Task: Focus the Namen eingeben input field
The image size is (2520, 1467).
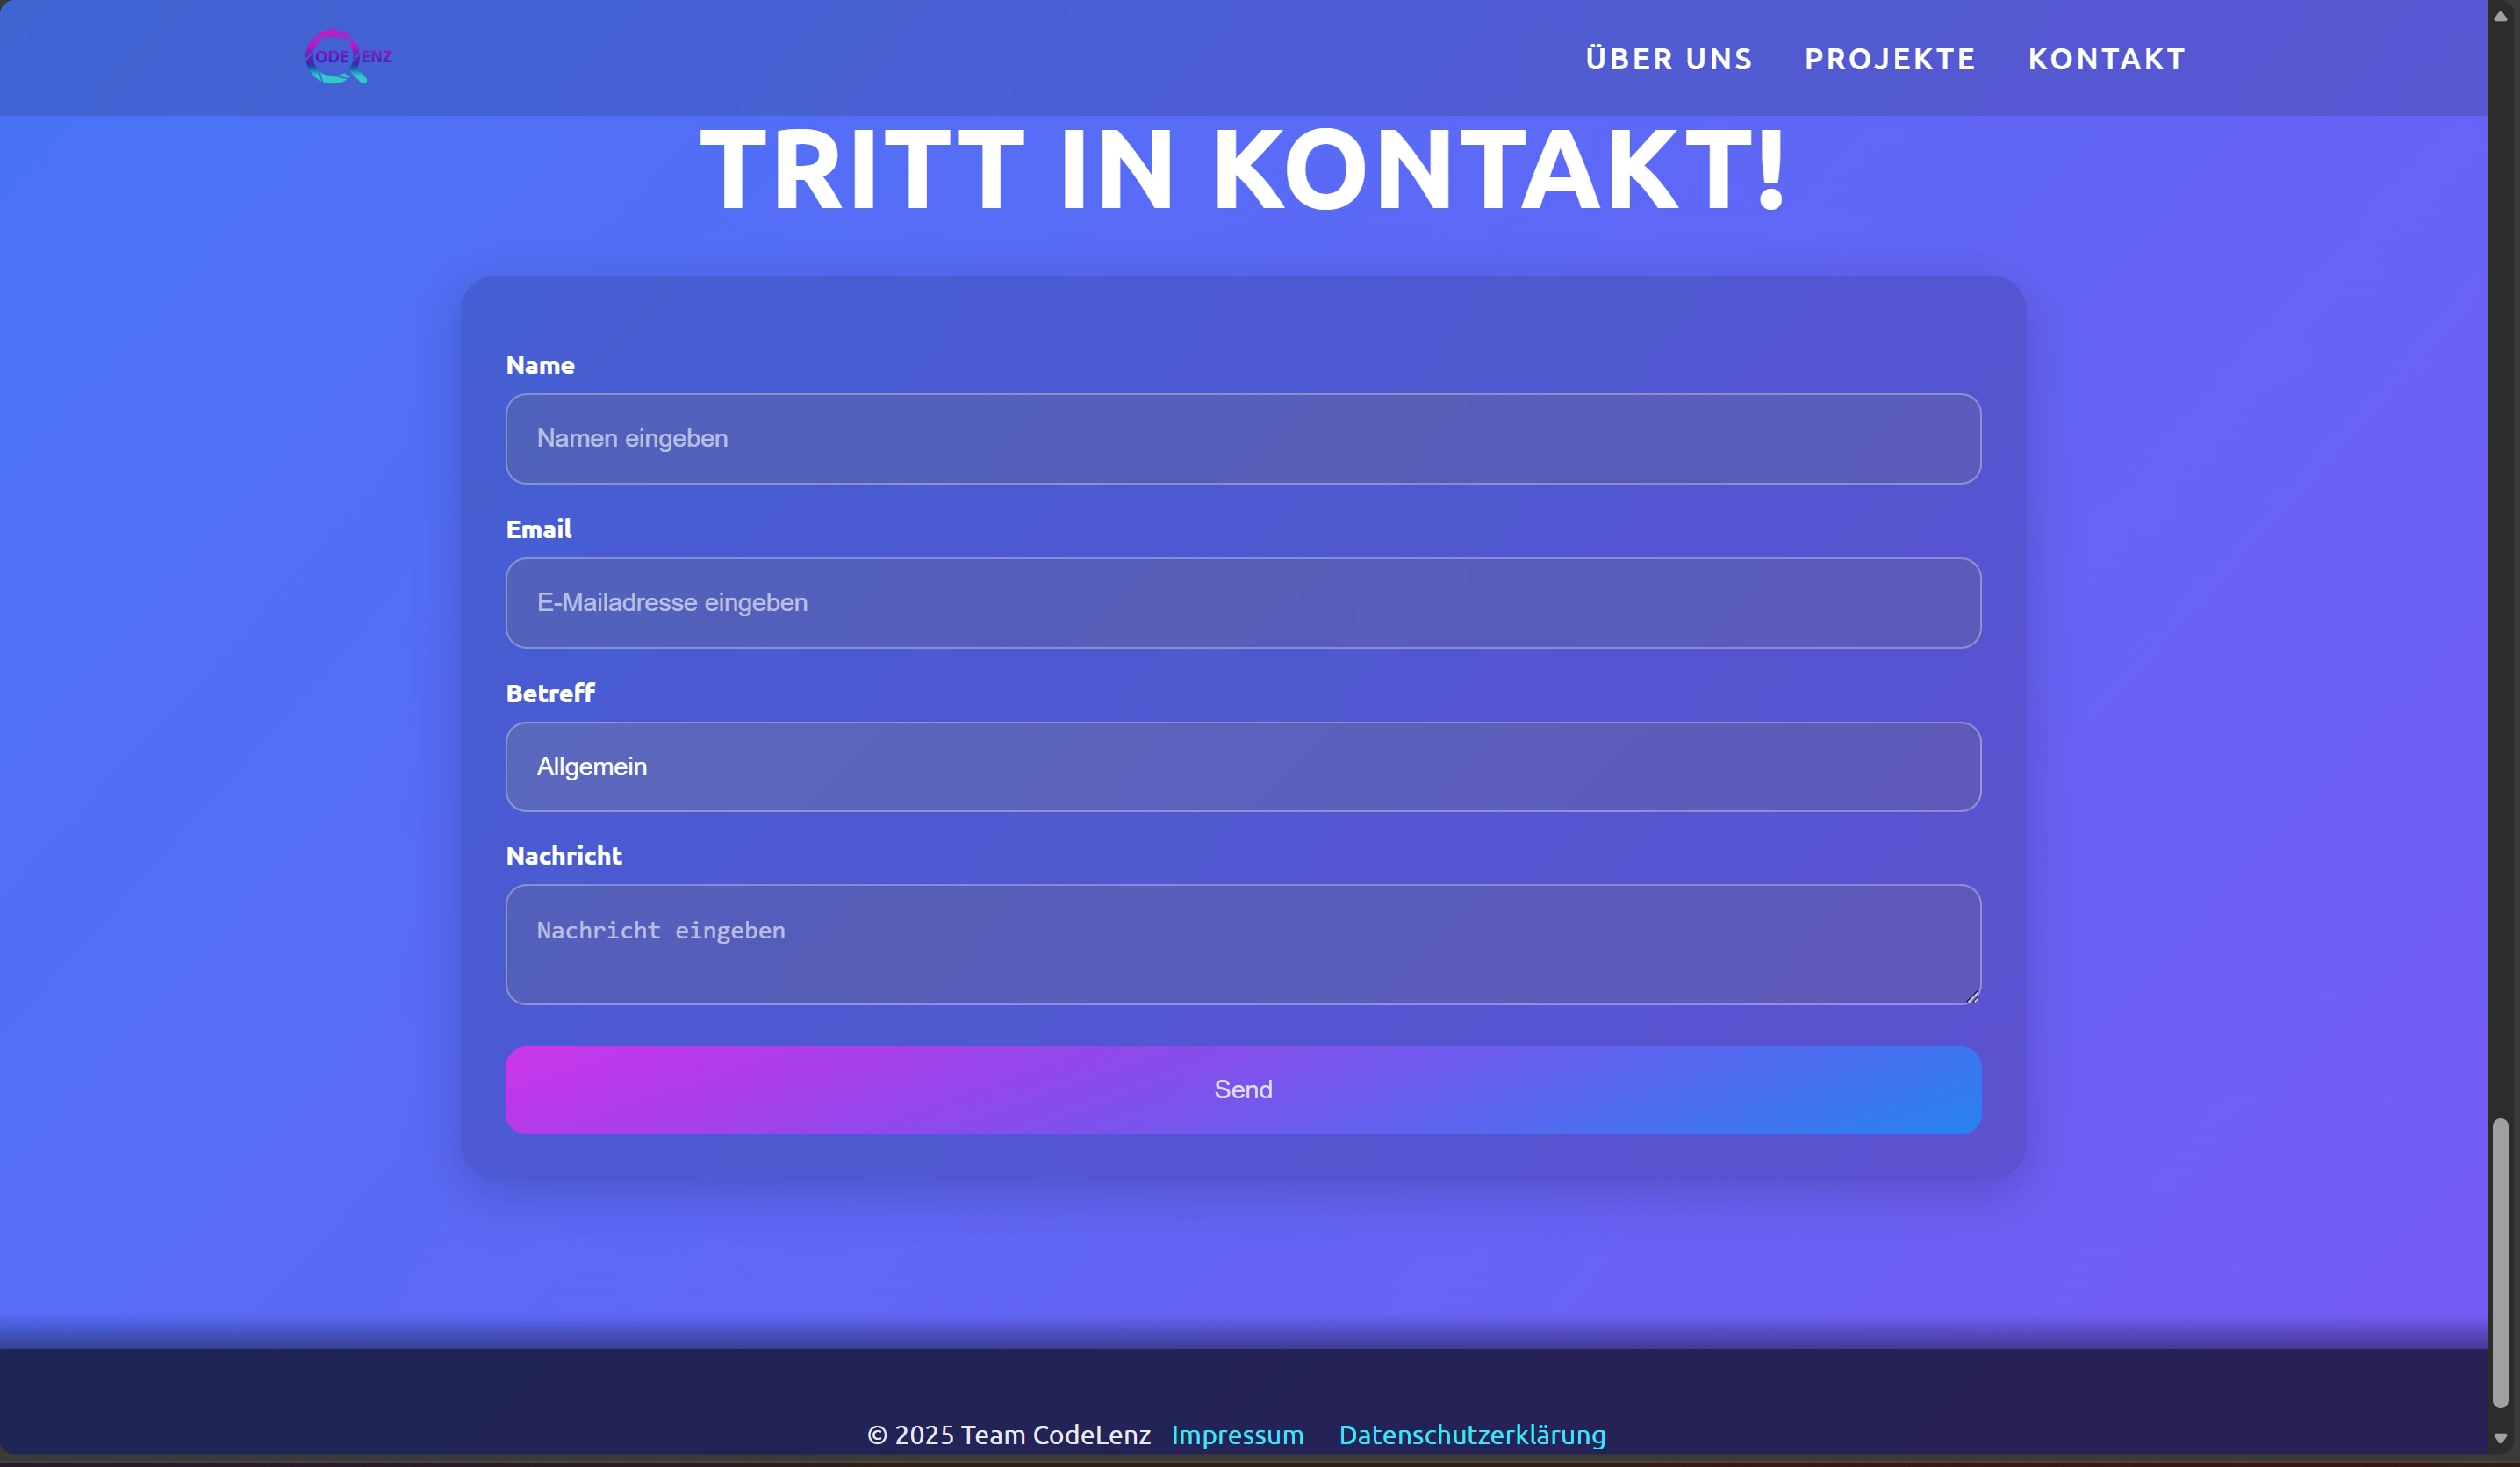Action: (1242, 439)
